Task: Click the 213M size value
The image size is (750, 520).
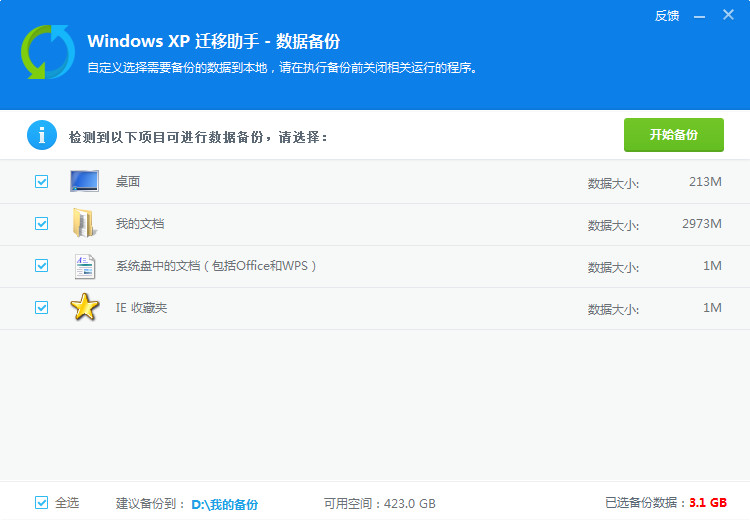Action: point(705,182)
